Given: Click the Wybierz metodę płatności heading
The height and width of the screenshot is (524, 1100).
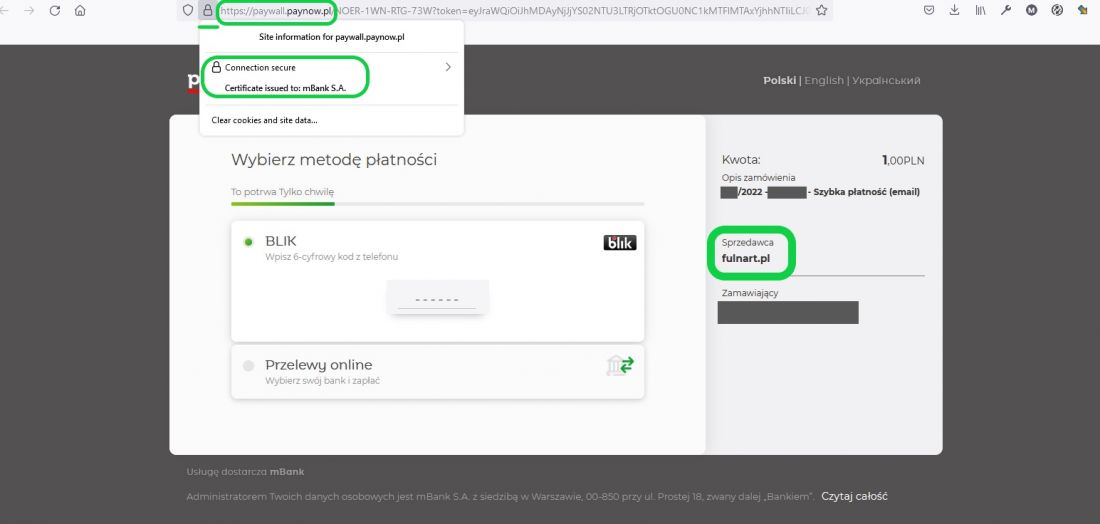Looking at the screenshot, I should point(334,160).
